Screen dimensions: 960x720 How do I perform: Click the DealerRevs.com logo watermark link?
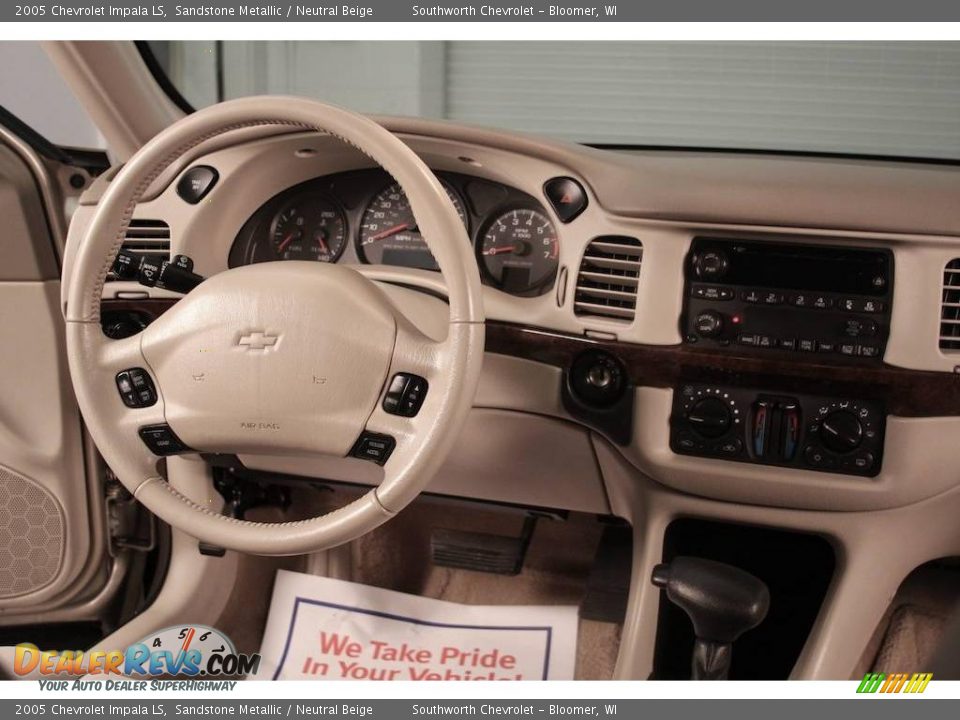[x=136, y=659]
